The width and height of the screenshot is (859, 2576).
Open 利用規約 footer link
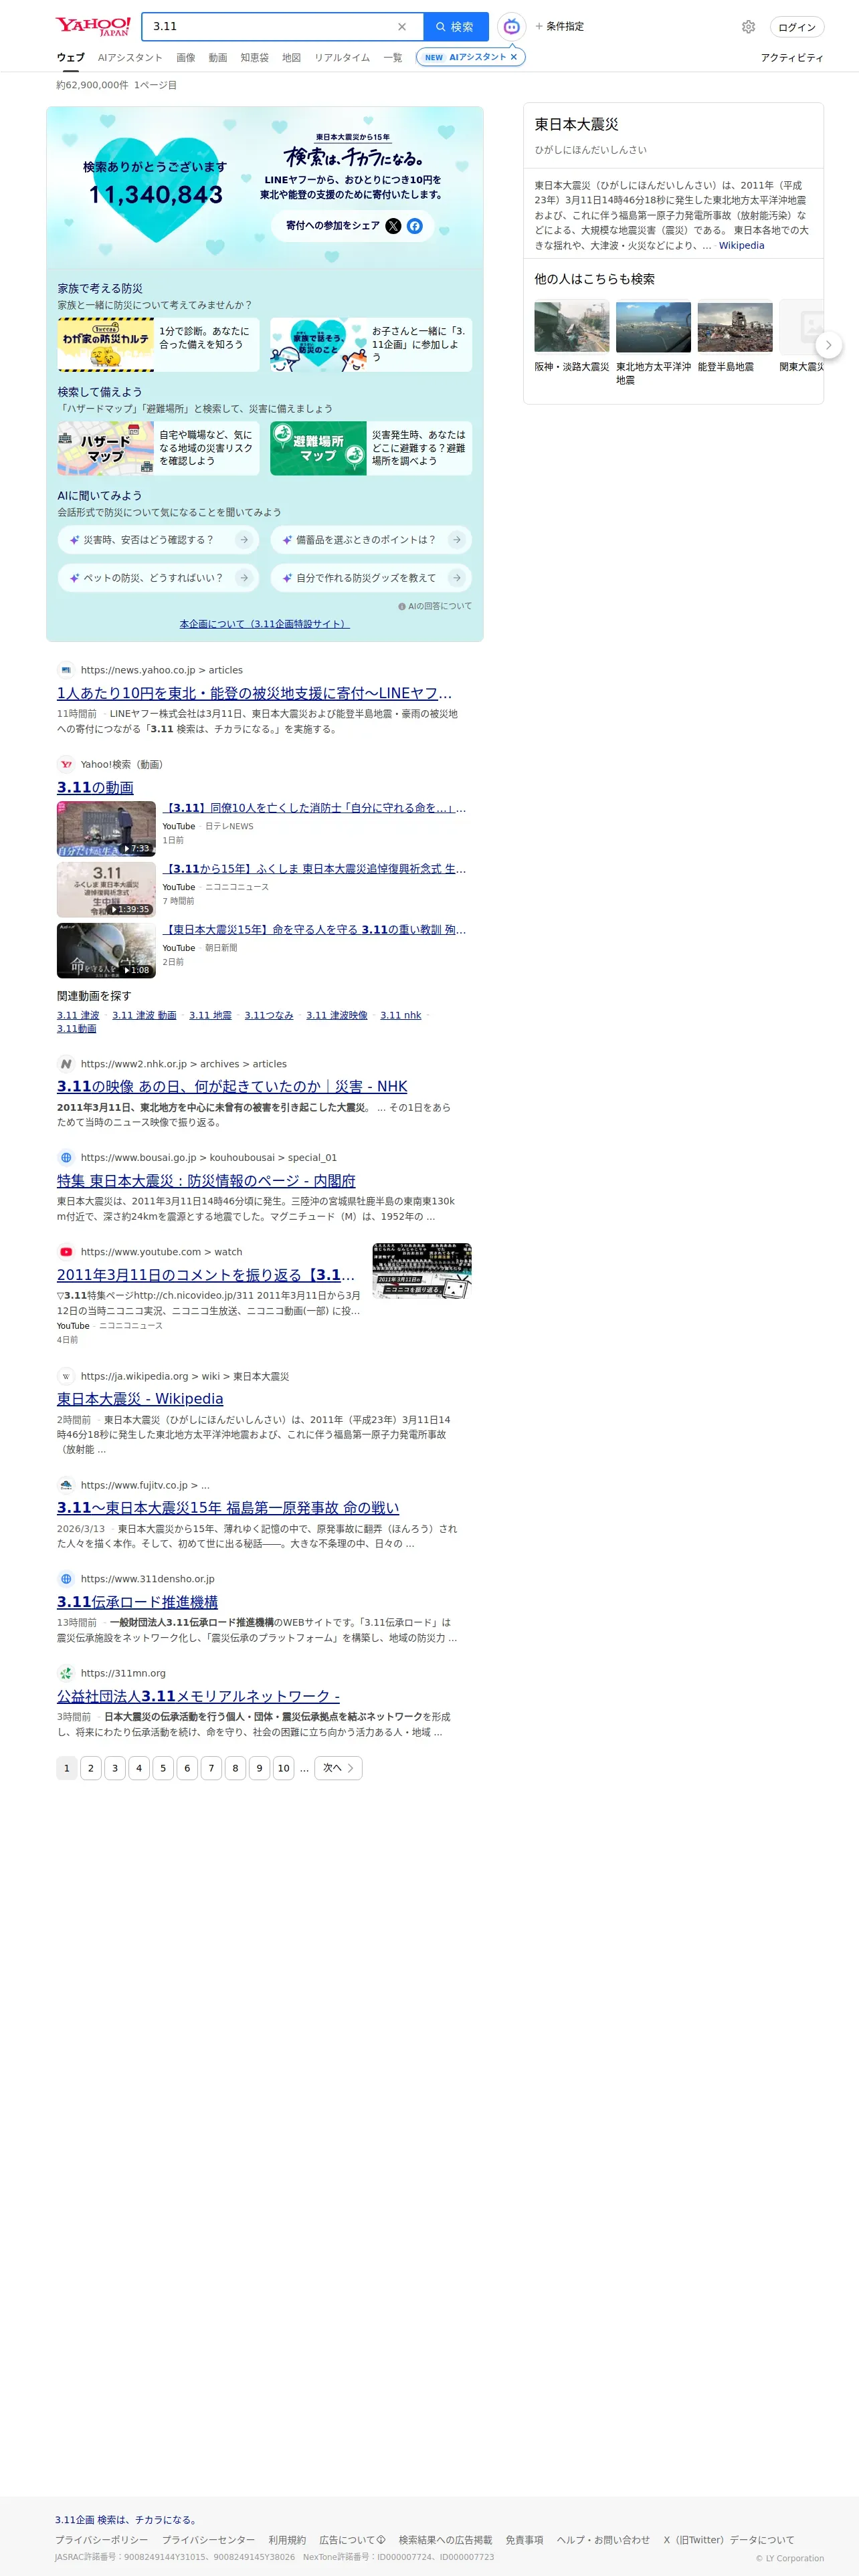pos(287,2540)
